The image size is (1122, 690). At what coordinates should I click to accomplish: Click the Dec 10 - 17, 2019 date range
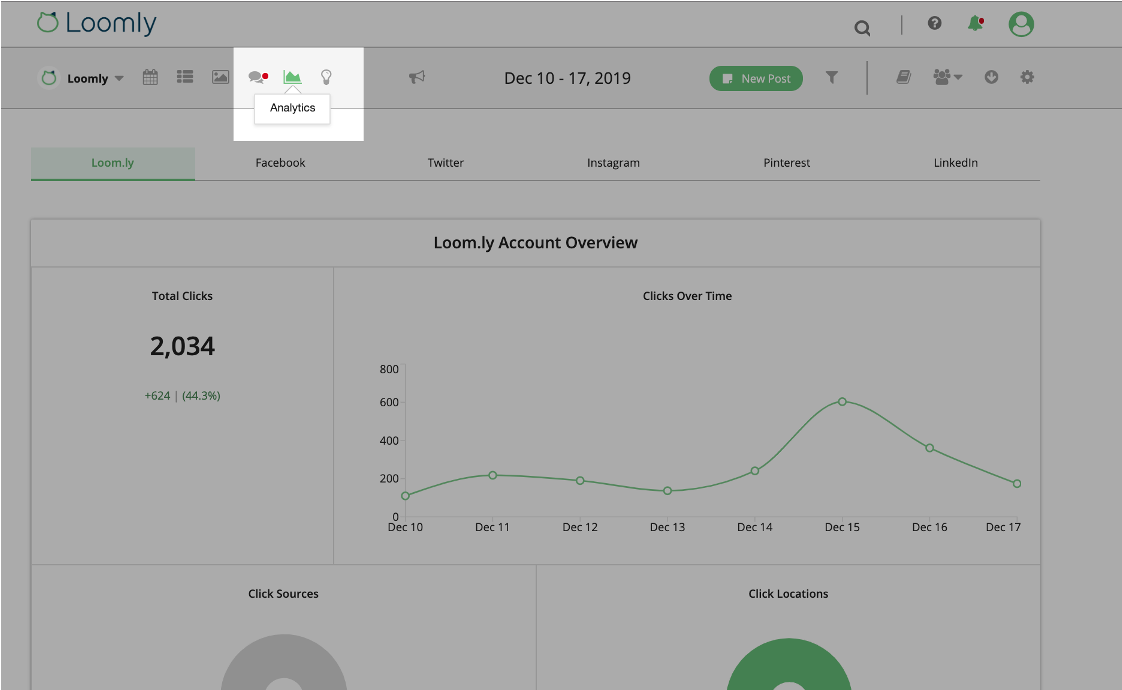pyautogui.click(x=567, y=78)
